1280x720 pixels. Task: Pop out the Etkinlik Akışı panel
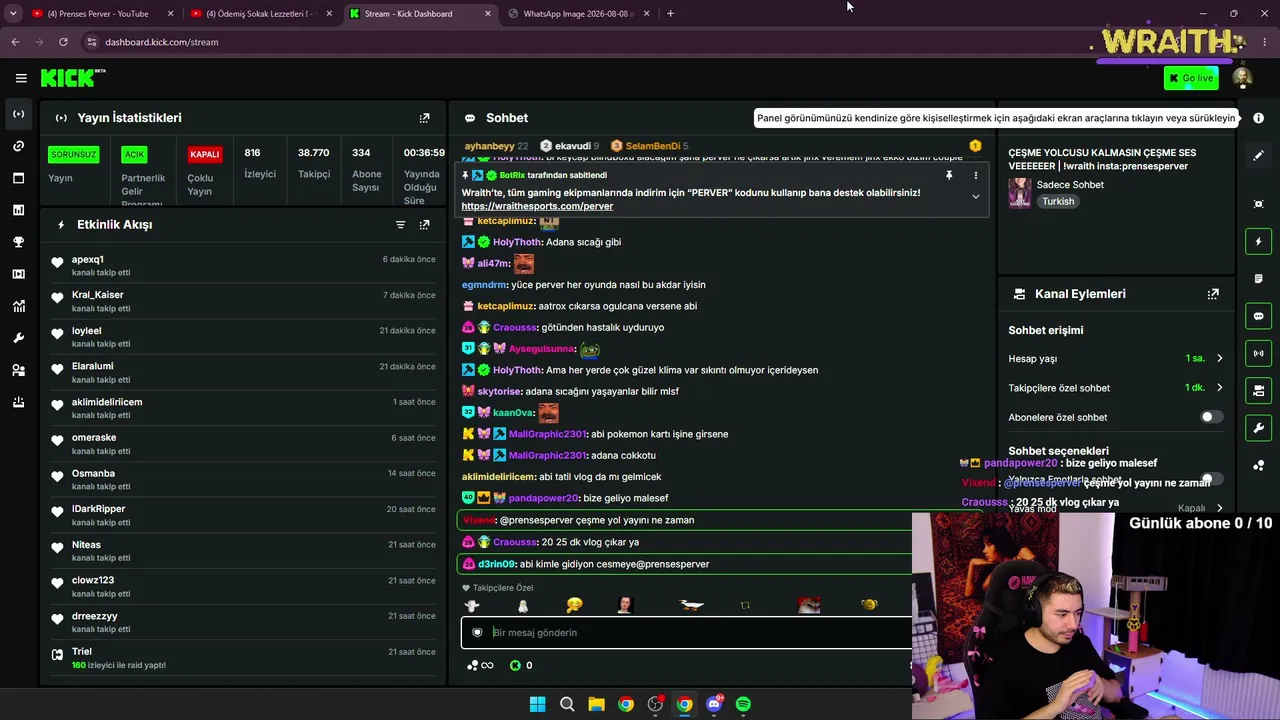(424, 225)
